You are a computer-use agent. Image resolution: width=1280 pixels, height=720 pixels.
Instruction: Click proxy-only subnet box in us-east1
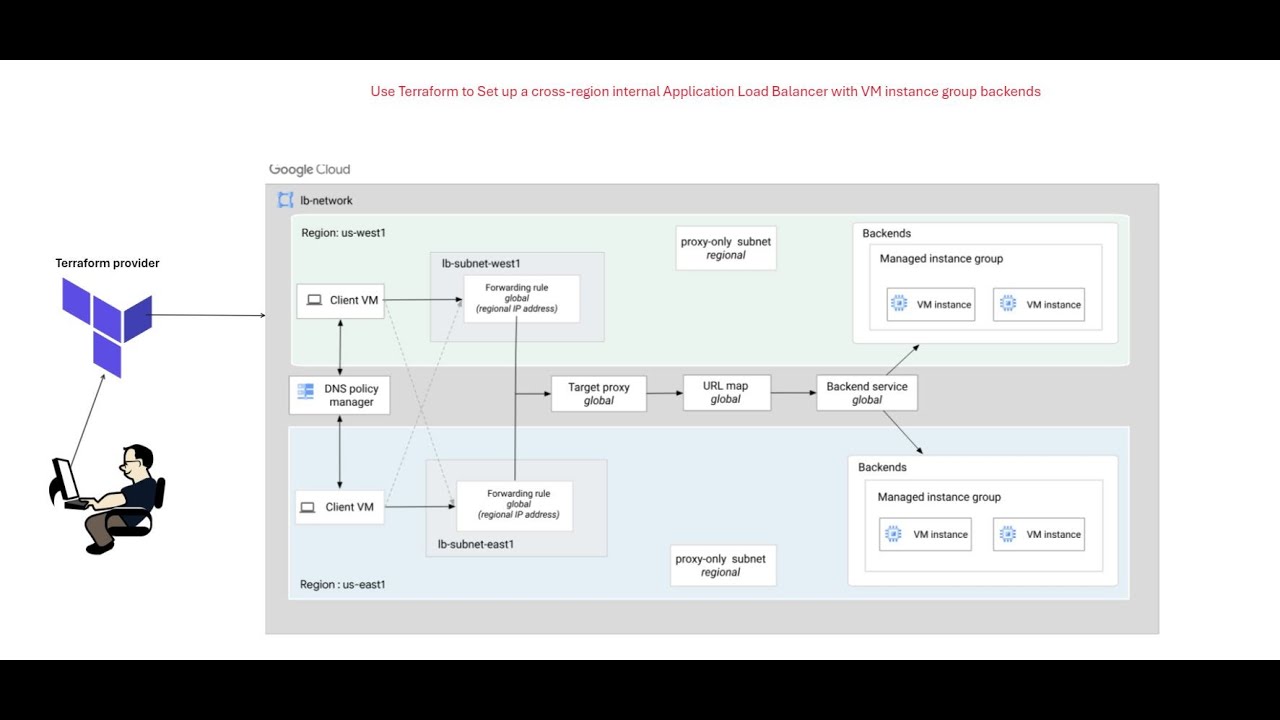pyautogui.click(x=721, y=565)
